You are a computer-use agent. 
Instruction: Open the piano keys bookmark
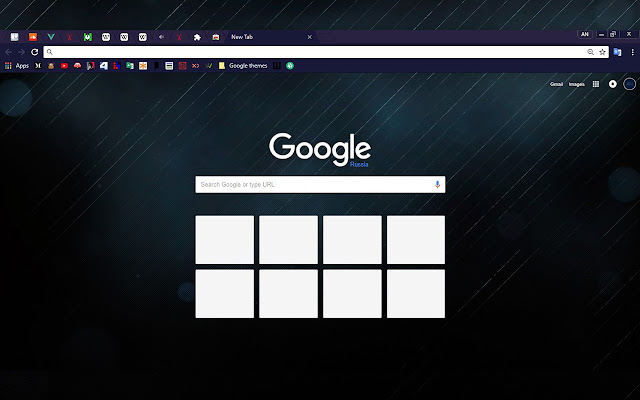pyautogui.click(x=277, y=66)
